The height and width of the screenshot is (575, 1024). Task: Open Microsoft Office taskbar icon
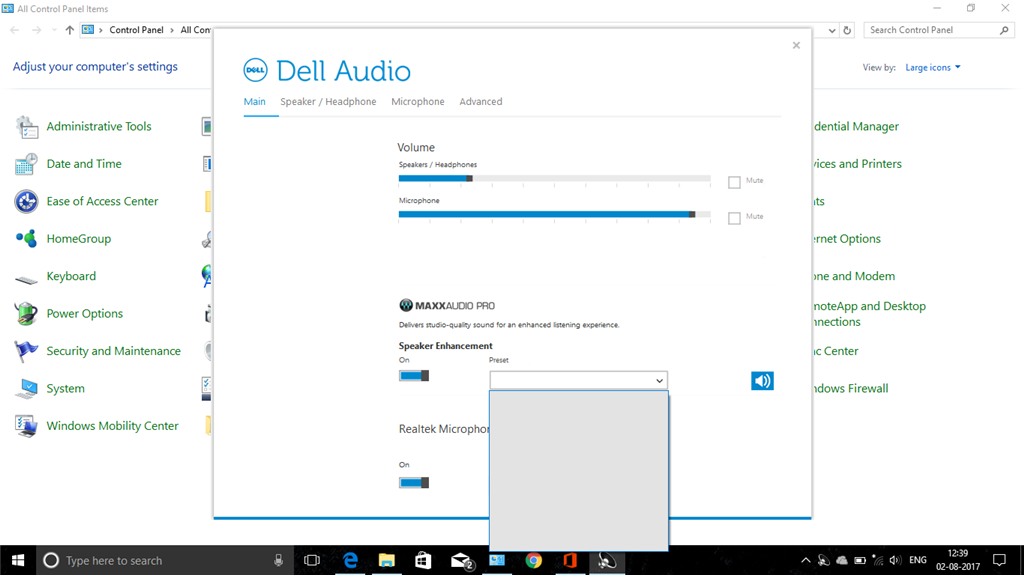click(570, 561)
